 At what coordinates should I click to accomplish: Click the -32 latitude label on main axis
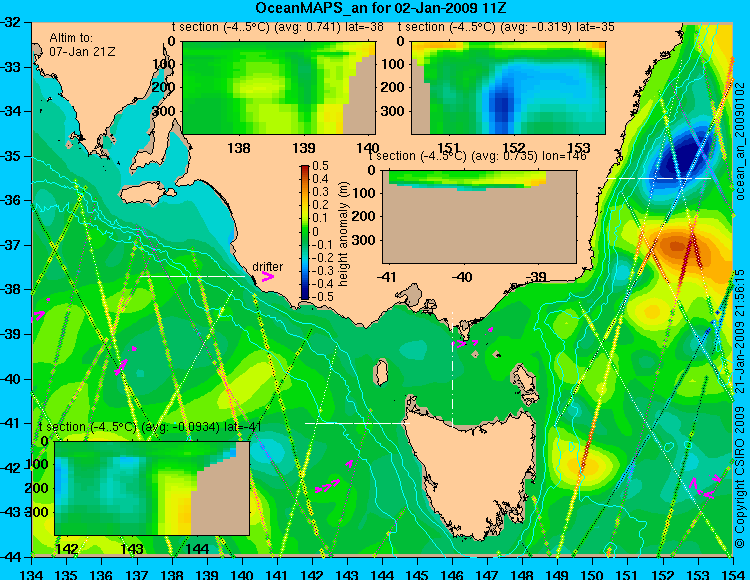pyautogui.click(x=11, y=22)
